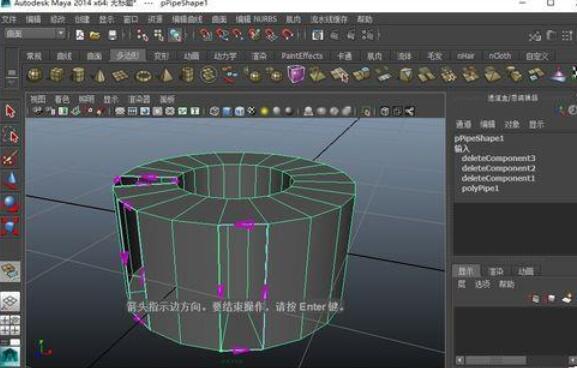The image size is (577, 368).
Task: Create a polygon pipe from shelf
Action: point(187,75)
